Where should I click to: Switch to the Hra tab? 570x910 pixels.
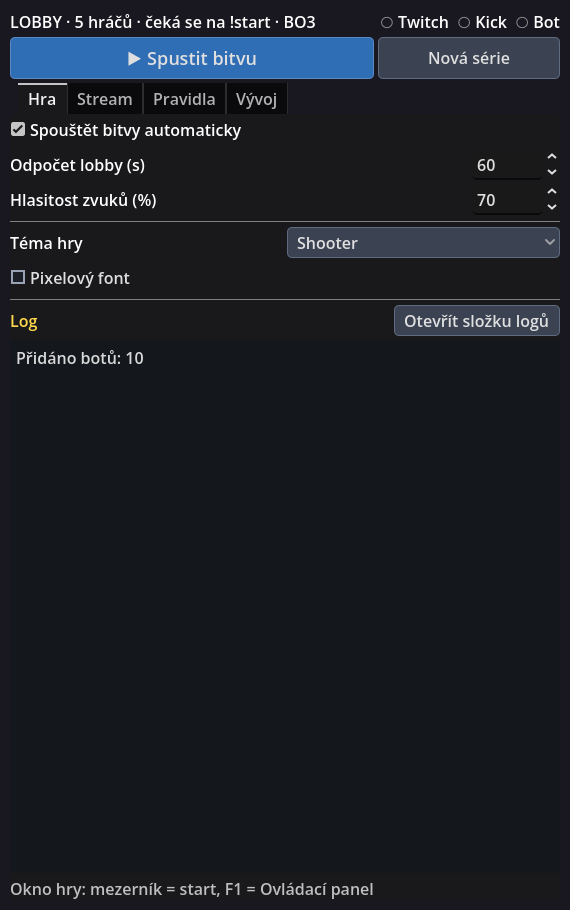click(x=42, y=99)
